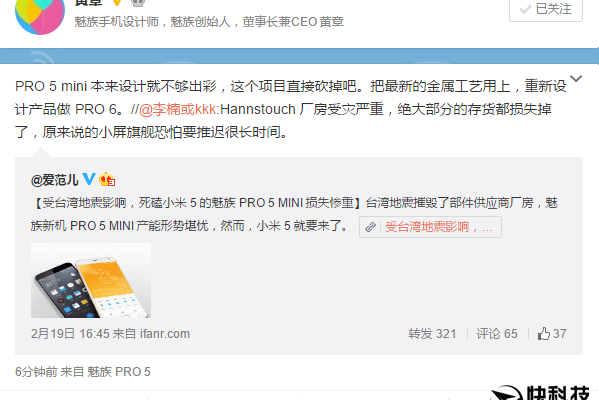The width and height of the screenshot is (599, 400).
Task: Like the post with thumbs-up icon
Action: tap(552, 334)
